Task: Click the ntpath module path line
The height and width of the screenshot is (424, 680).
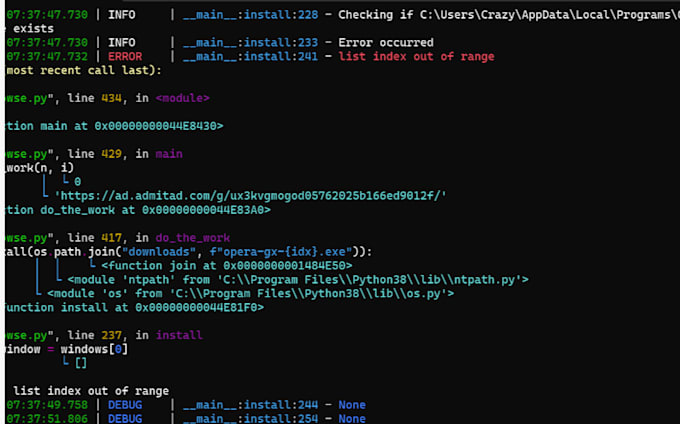Action: tap(298, 280)
